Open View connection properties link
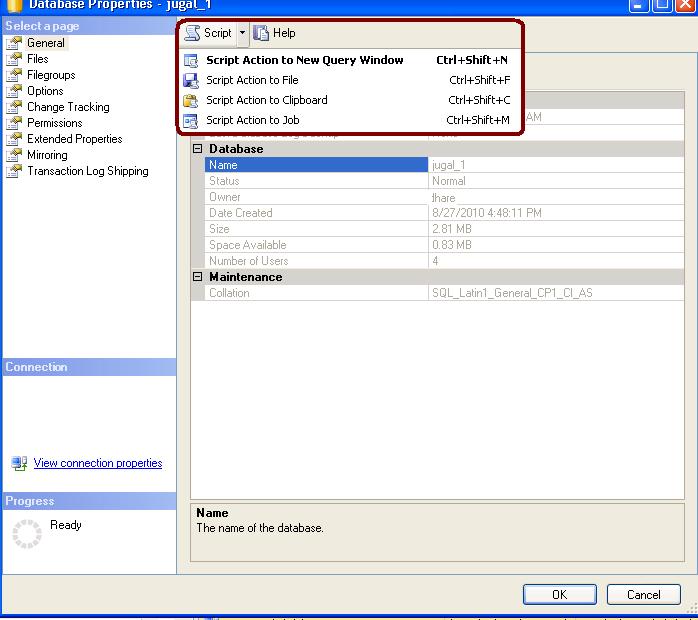 (98, 463)
